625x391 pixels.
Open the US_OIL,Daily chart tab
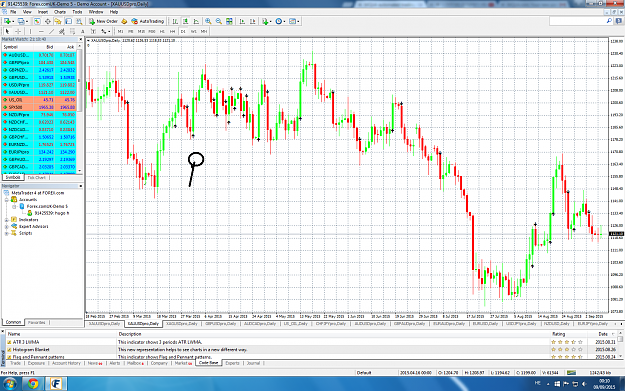(296, 324)
